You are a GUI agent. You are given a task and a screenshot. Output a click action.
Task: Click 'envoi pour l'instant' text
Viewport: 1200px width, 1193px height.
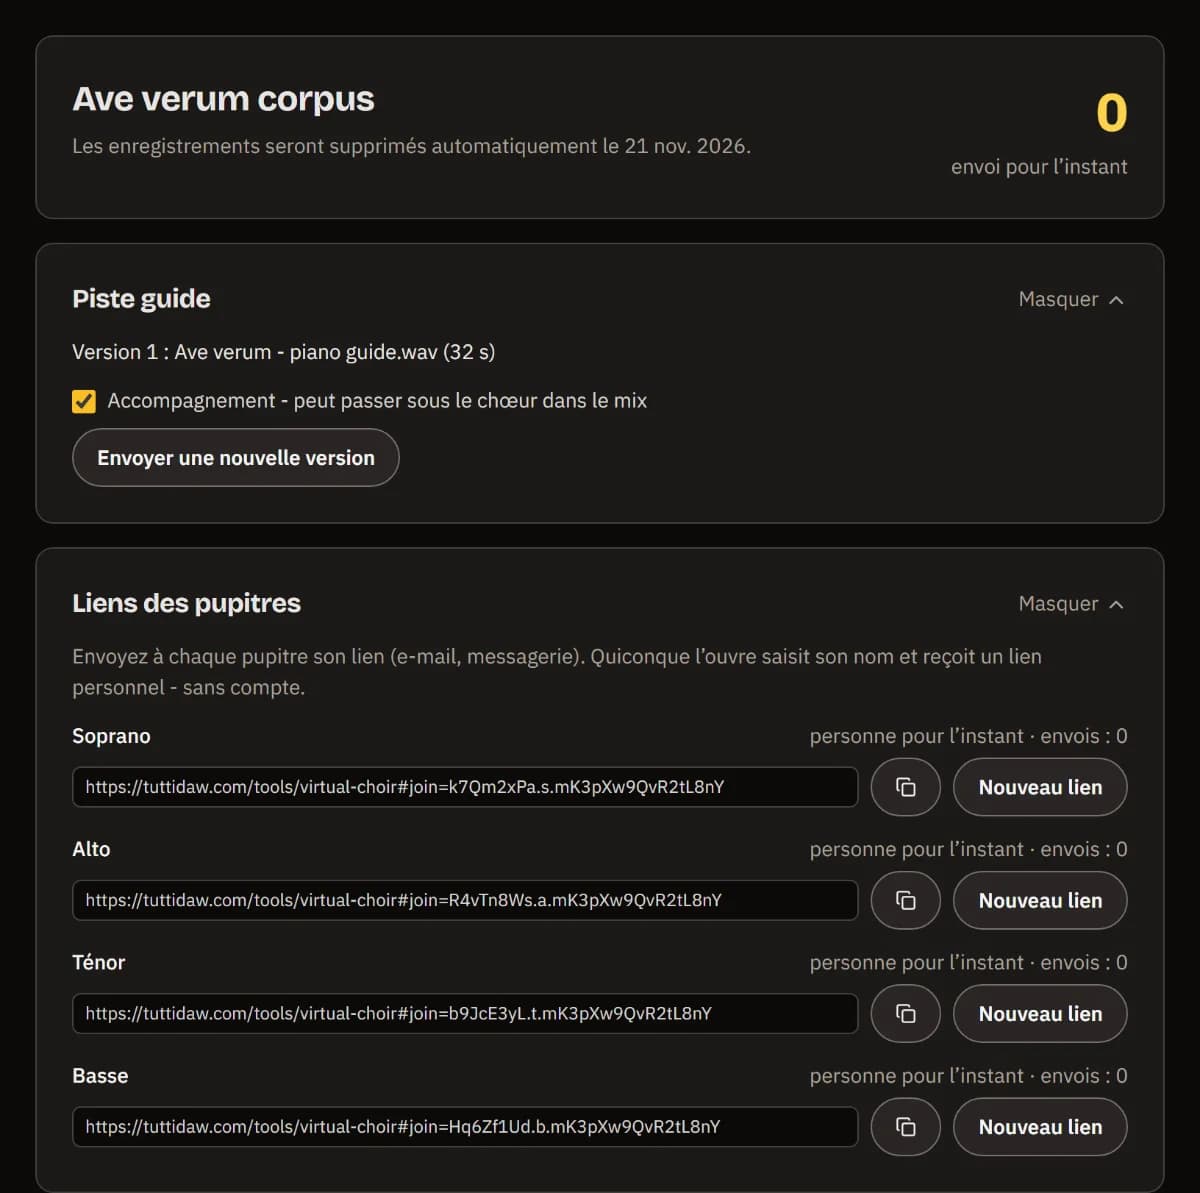coord(1039,167)
